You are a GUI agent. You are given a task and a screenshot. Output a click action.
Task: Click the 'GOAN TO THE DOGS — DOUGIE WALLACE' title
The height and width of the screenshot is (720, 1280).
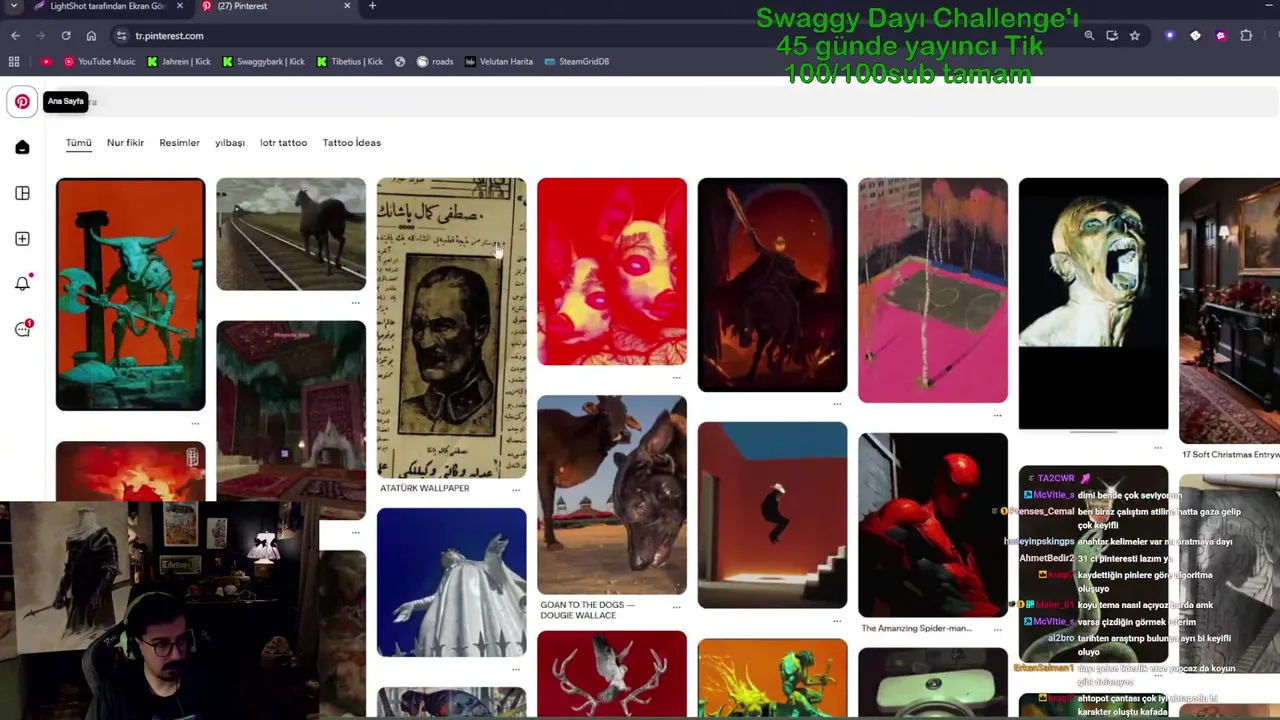point(588,610)
